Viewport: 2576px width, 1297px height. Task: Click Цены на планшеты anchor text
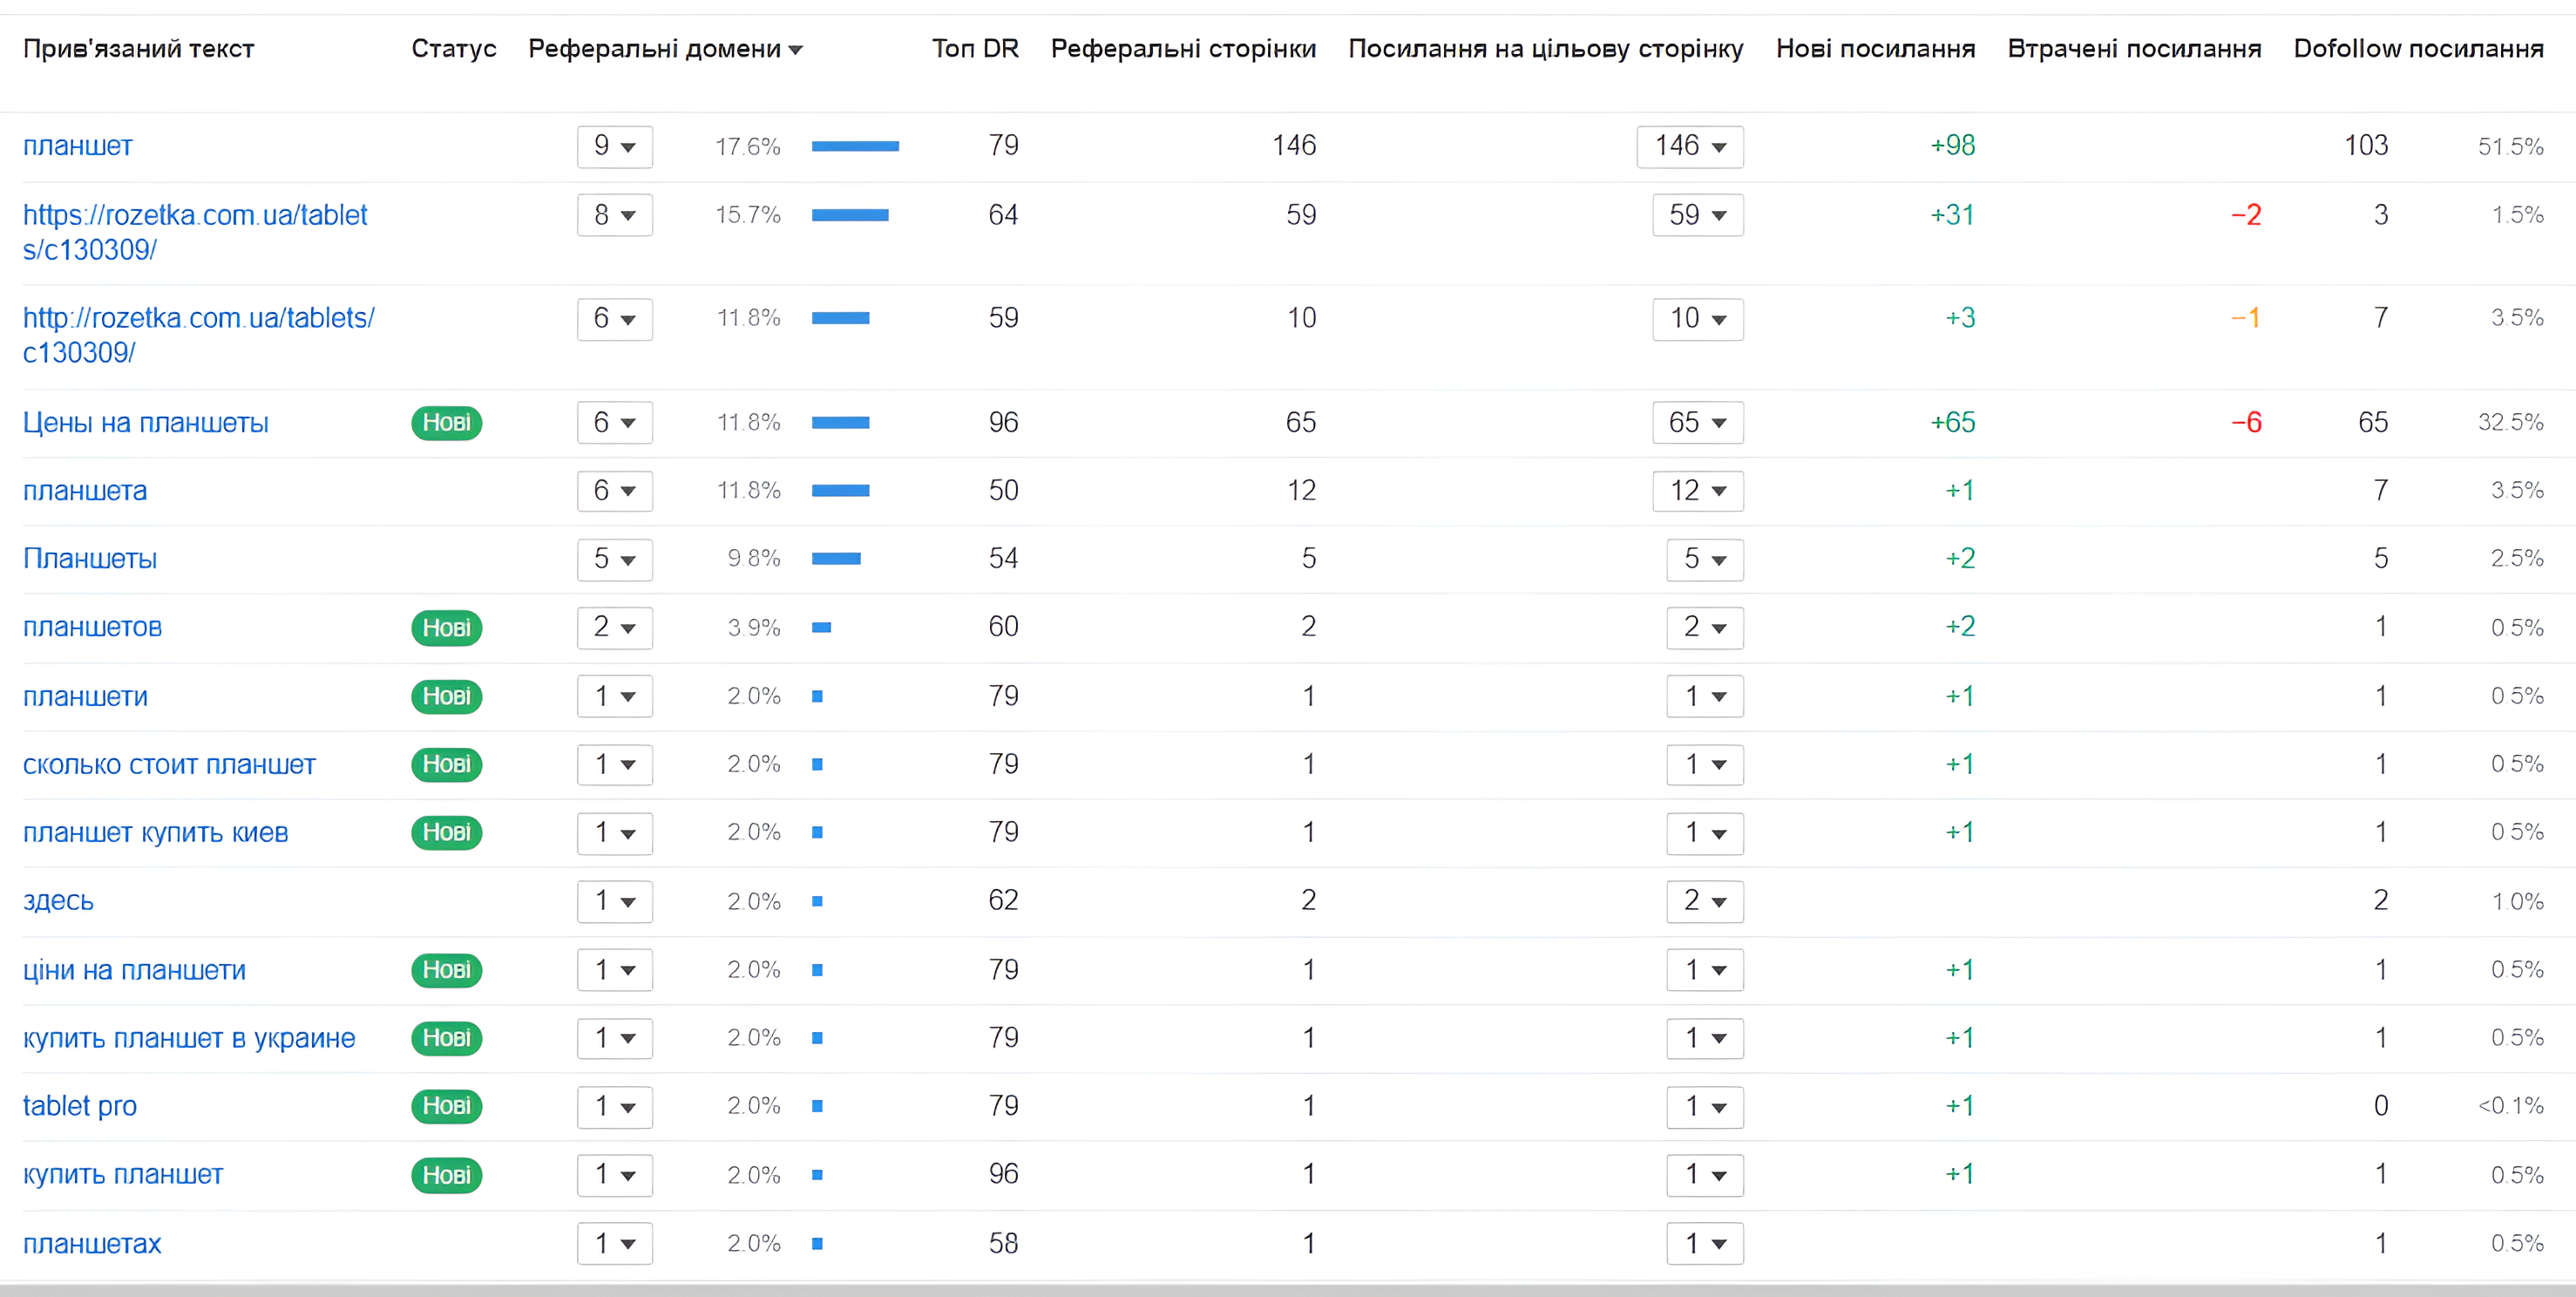coord(146,423)
